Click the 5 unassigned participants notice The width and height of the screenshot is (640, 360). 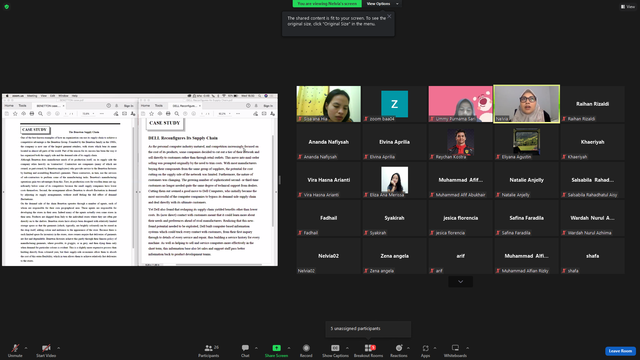(x=368, y=329)
